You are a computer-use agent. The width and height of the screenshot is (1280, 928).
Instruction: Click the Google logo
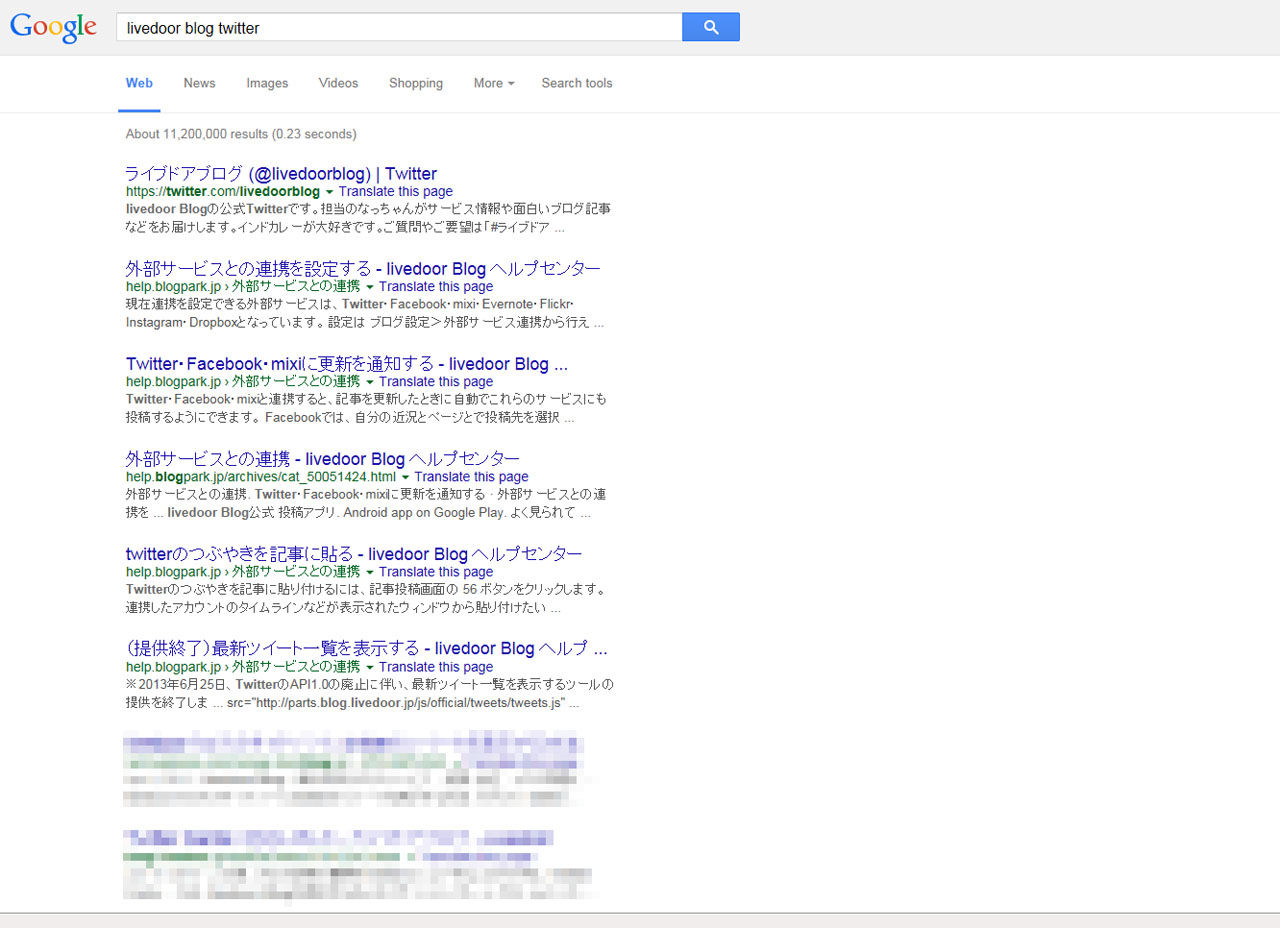[x=53, y=27]
